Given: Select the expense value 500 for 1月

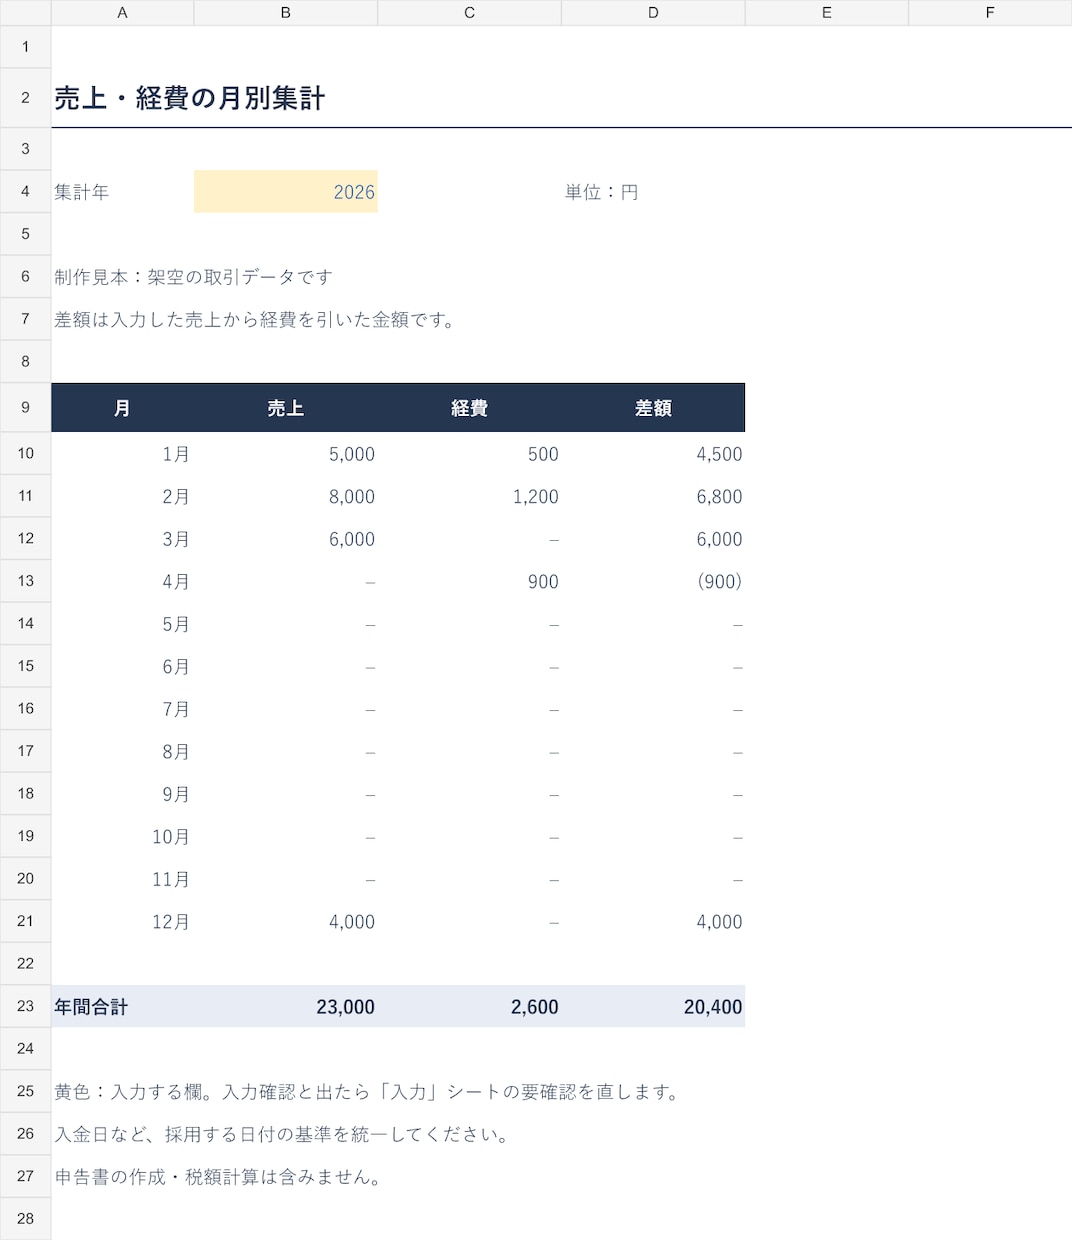Looking at the screenshot, I should [470, 454].
